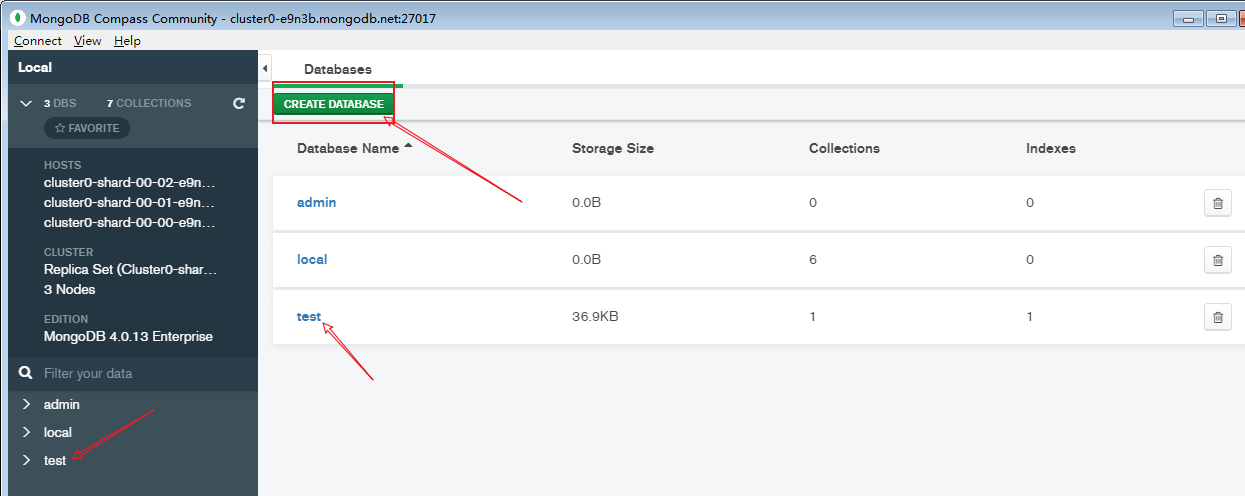Click the 3 Nodes text
The image size is (1245, 496).
[70, 290]
